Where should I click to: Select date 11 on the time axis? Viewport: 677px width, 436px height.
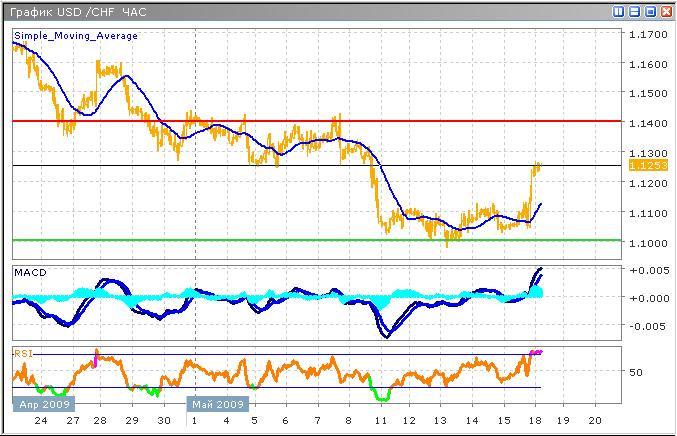[x=379, y=422]
